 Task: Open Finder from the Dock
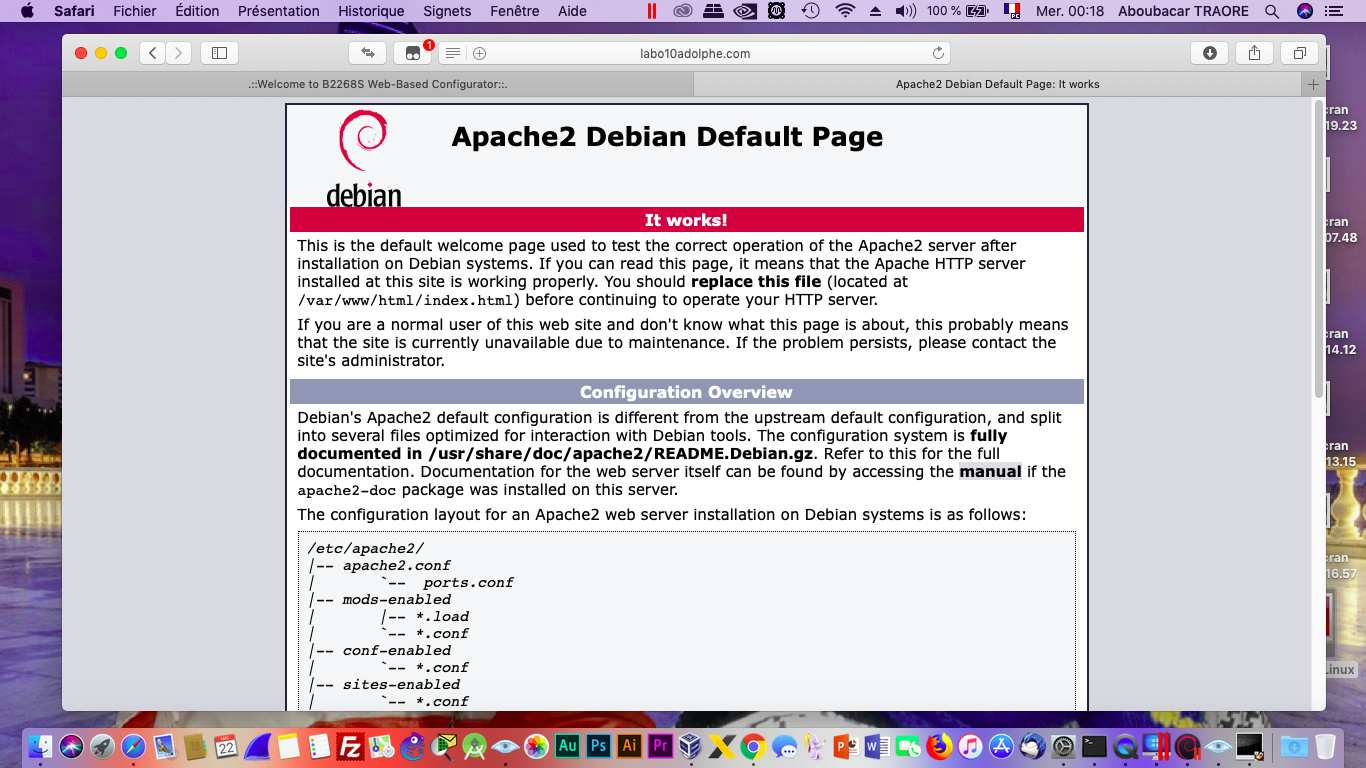pyautogui.click(x=40, y=746)
